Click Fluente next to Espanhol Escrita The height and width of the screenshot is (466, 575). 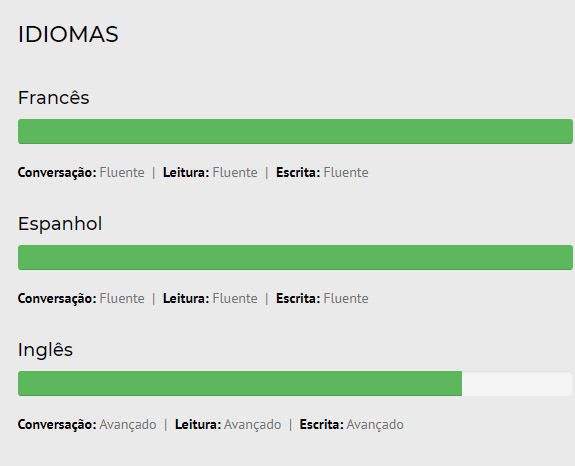[x=346, y=299]
